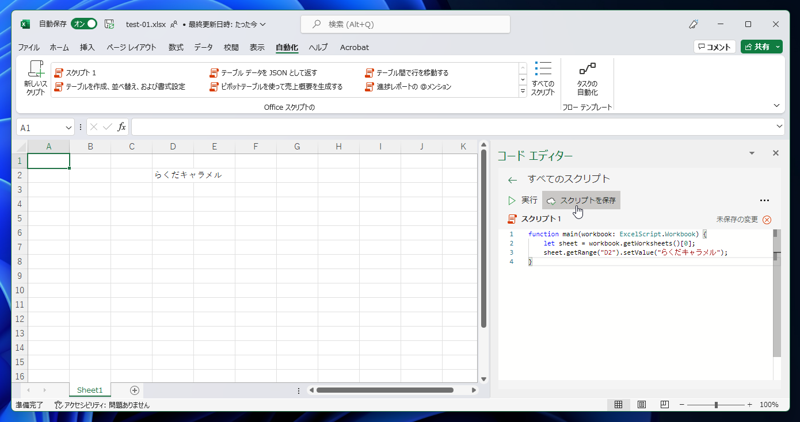800x422 pixels.
Task: Click the 100% zoom level
Action: [769, 405]
